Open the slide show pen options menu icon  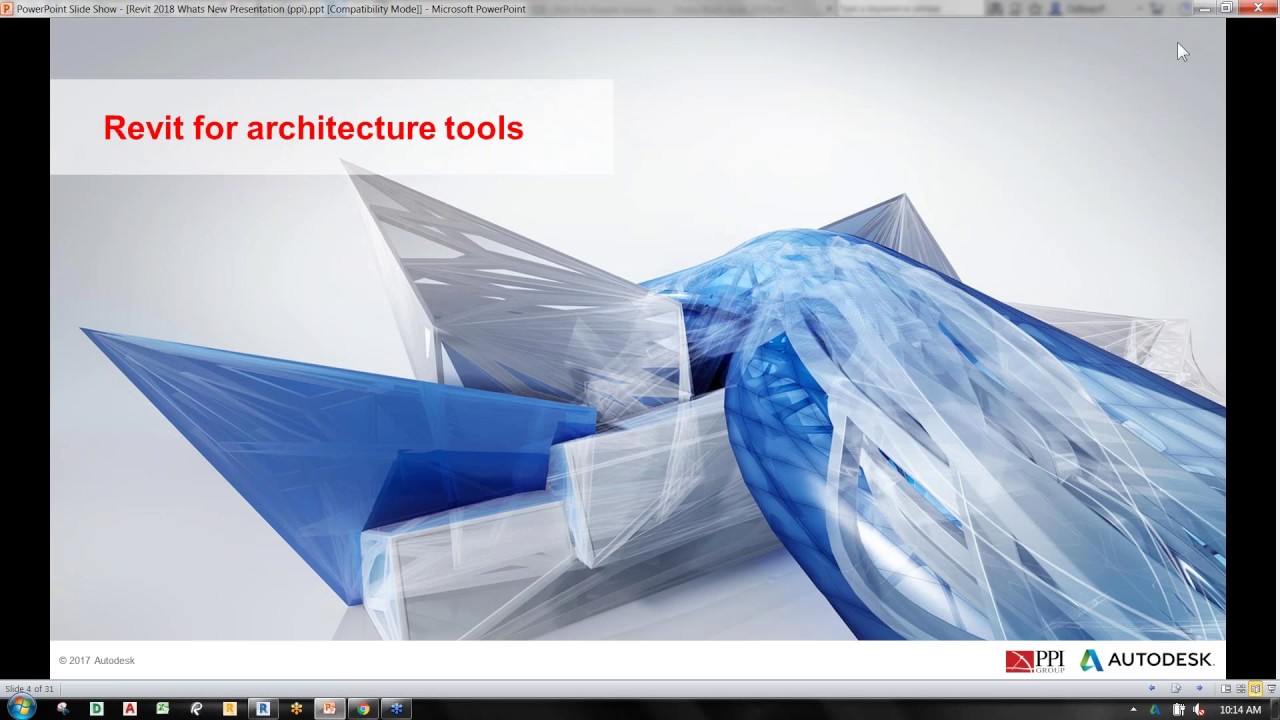pyautogui.click(x=1176, y=688)
